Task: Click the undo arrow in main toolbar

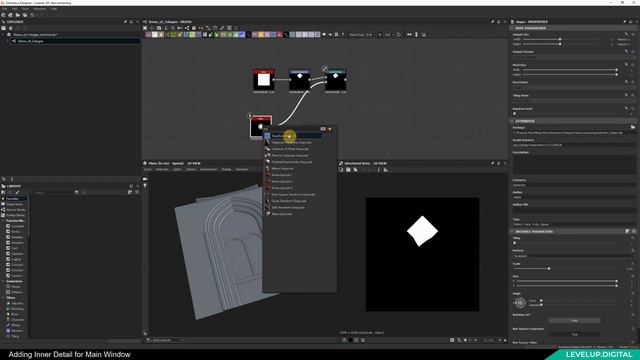Action: click(x=32, y=15)
